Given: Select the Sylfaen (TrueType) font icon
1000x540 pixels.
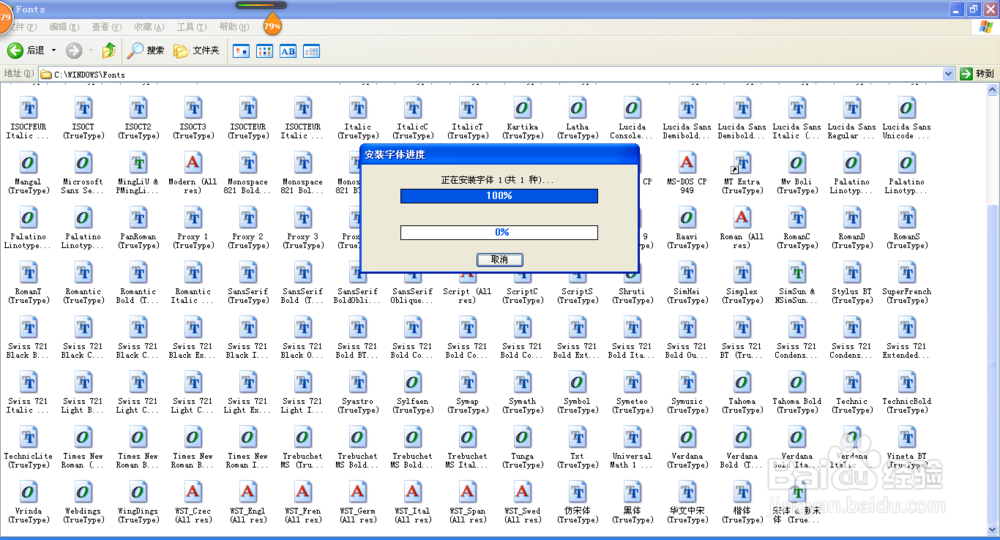Looking at the screenshot, I should tap(412, 383).
